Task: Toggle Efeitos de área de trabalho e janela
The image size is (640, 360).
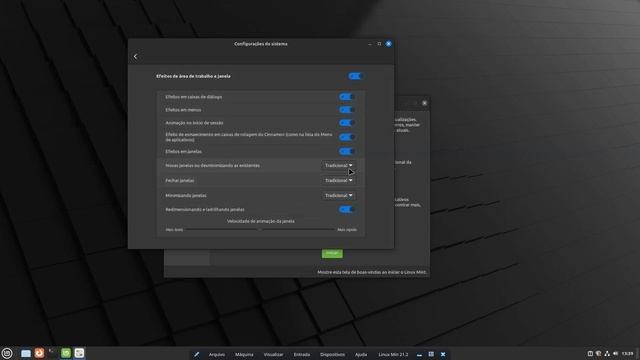Action: pyautogui.click(x=356, y=76)
